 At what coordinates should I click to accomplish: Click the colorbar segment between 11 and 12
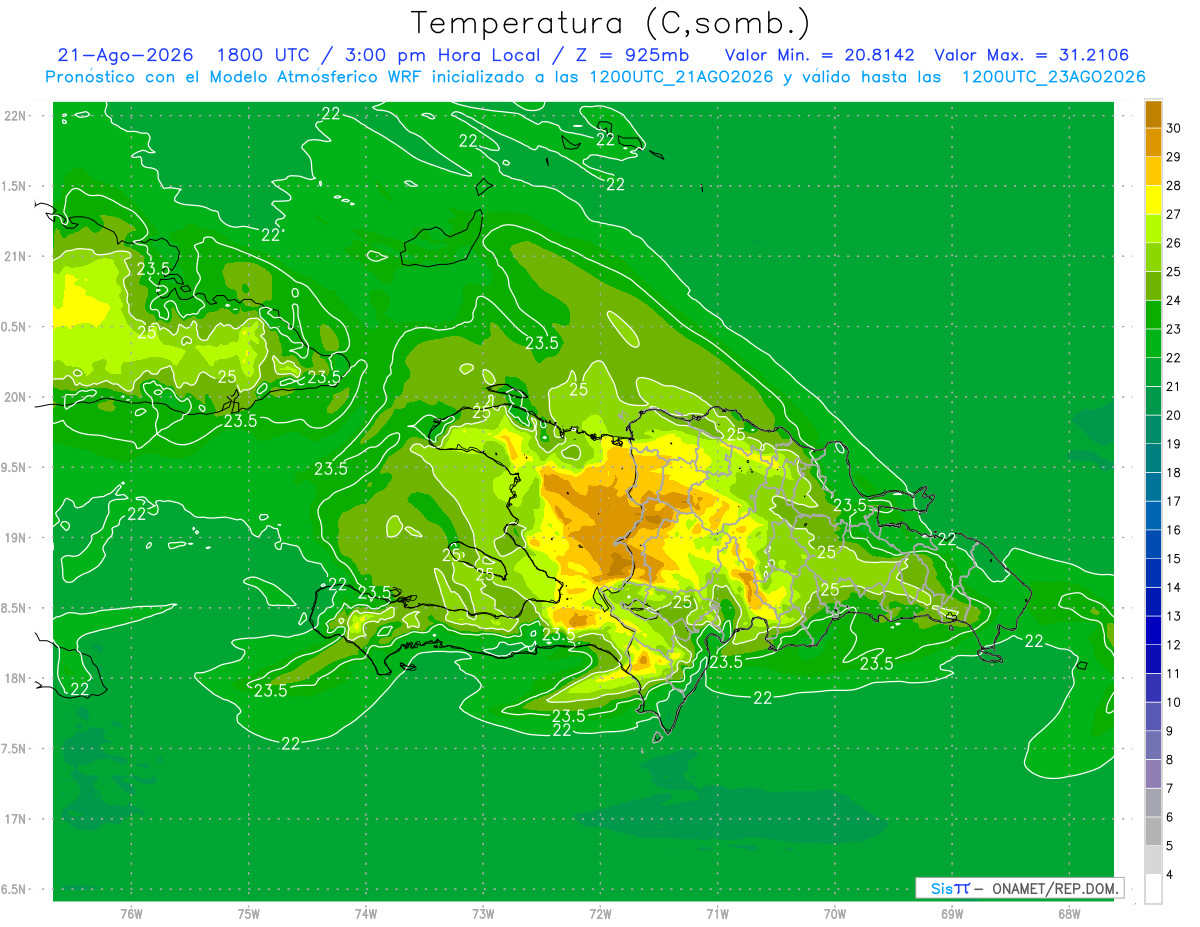coord(1153,659)
